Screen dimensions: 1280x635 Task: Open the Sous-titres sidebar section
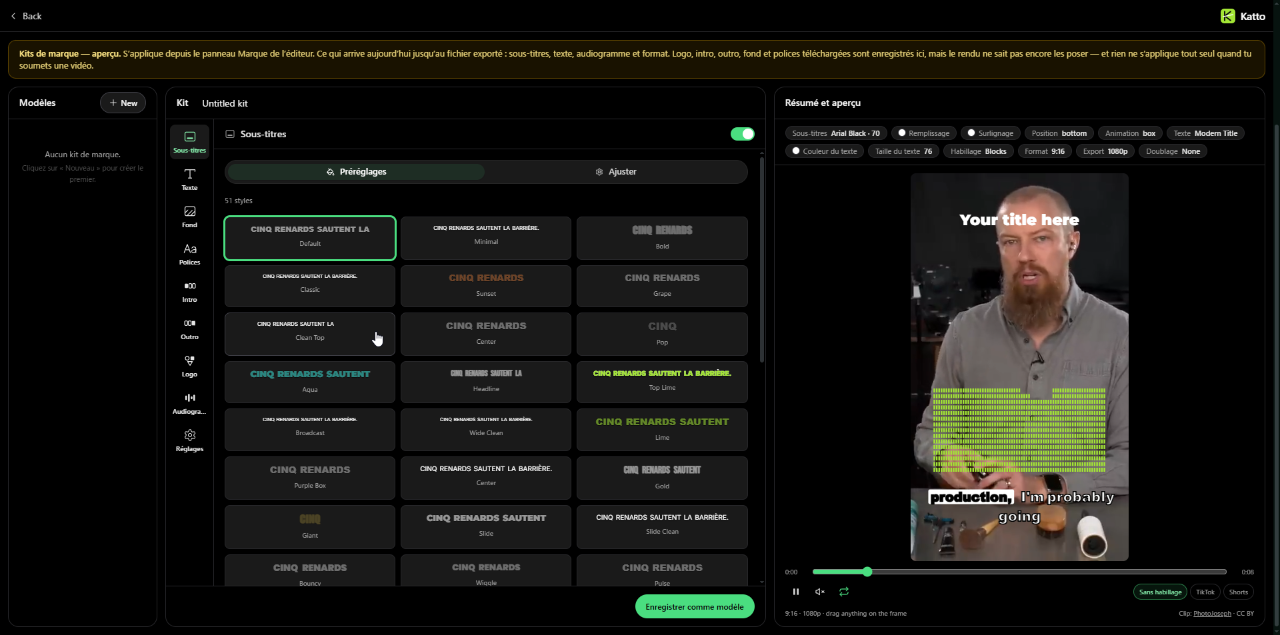click(189, 142)
